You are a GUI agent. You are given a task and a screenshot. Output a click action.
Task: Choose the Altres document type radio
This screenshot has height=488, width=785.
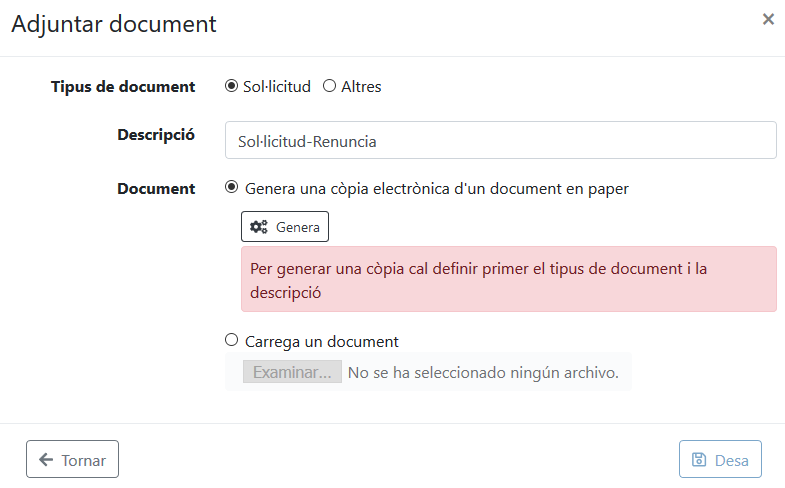tap(329, 86)
